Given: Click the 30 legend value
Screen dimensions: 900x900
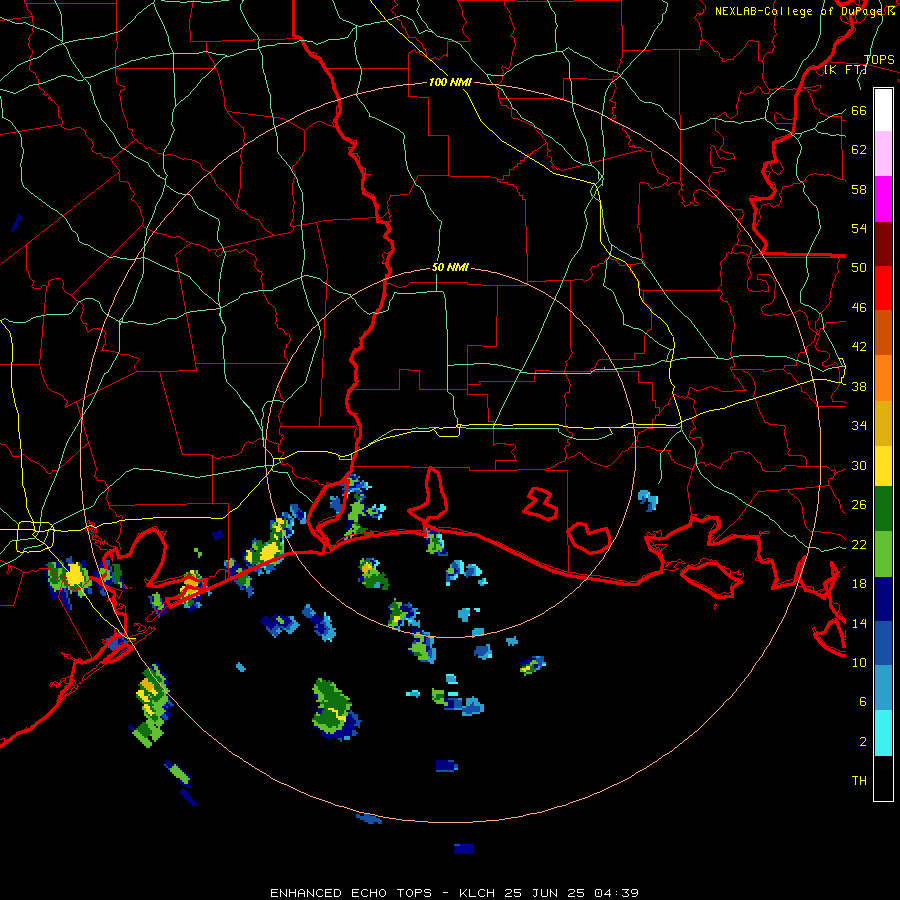Looking at the screenshot, I should point(859,465).
